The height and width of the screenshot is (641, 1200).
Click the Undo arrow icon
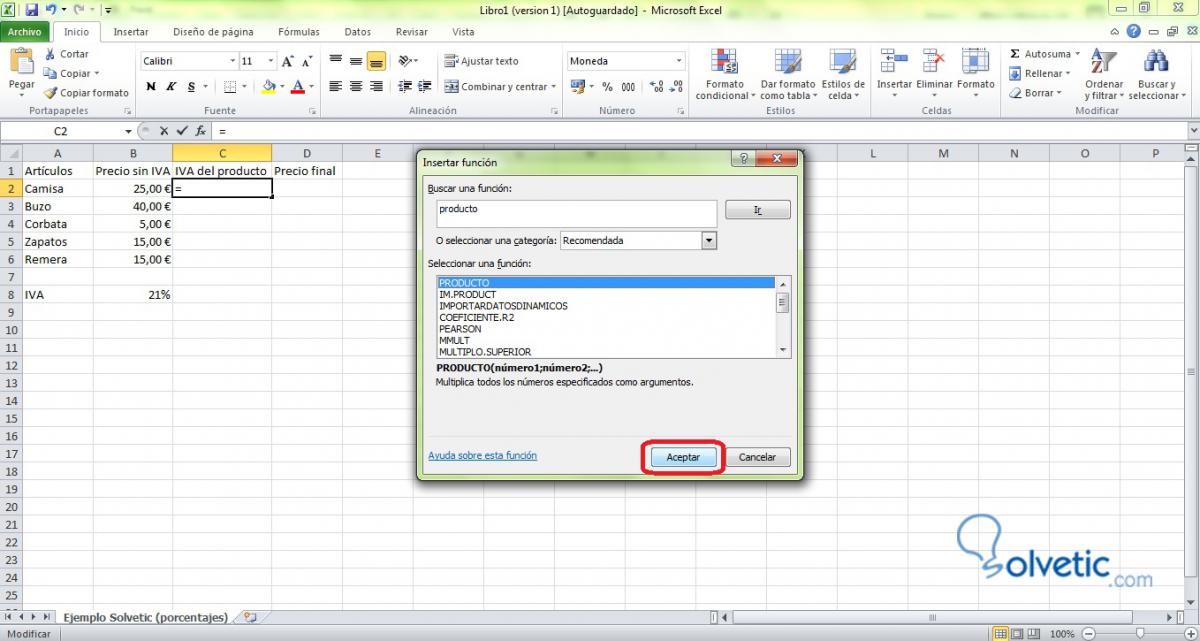tap(50, 10)
